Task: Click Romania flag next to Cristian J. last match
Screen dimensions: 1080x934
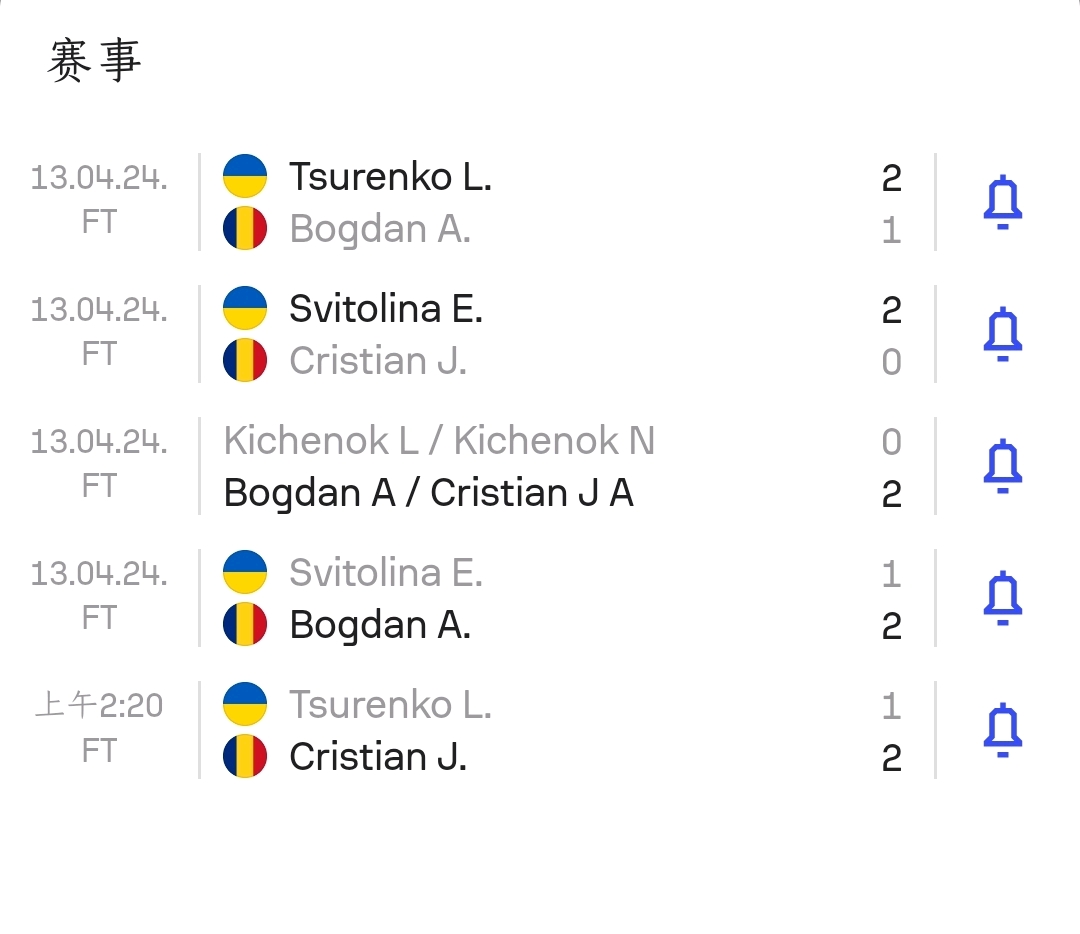Action: click(245, 756)
